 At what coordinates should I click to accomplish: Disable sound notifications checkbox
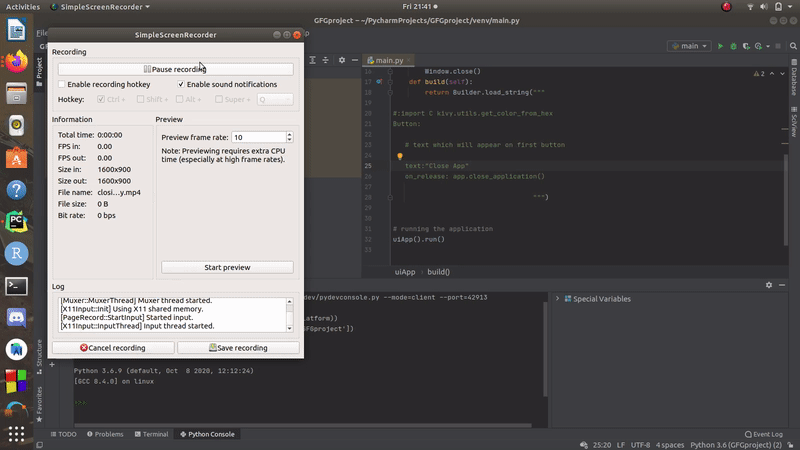tap(181, 85)
